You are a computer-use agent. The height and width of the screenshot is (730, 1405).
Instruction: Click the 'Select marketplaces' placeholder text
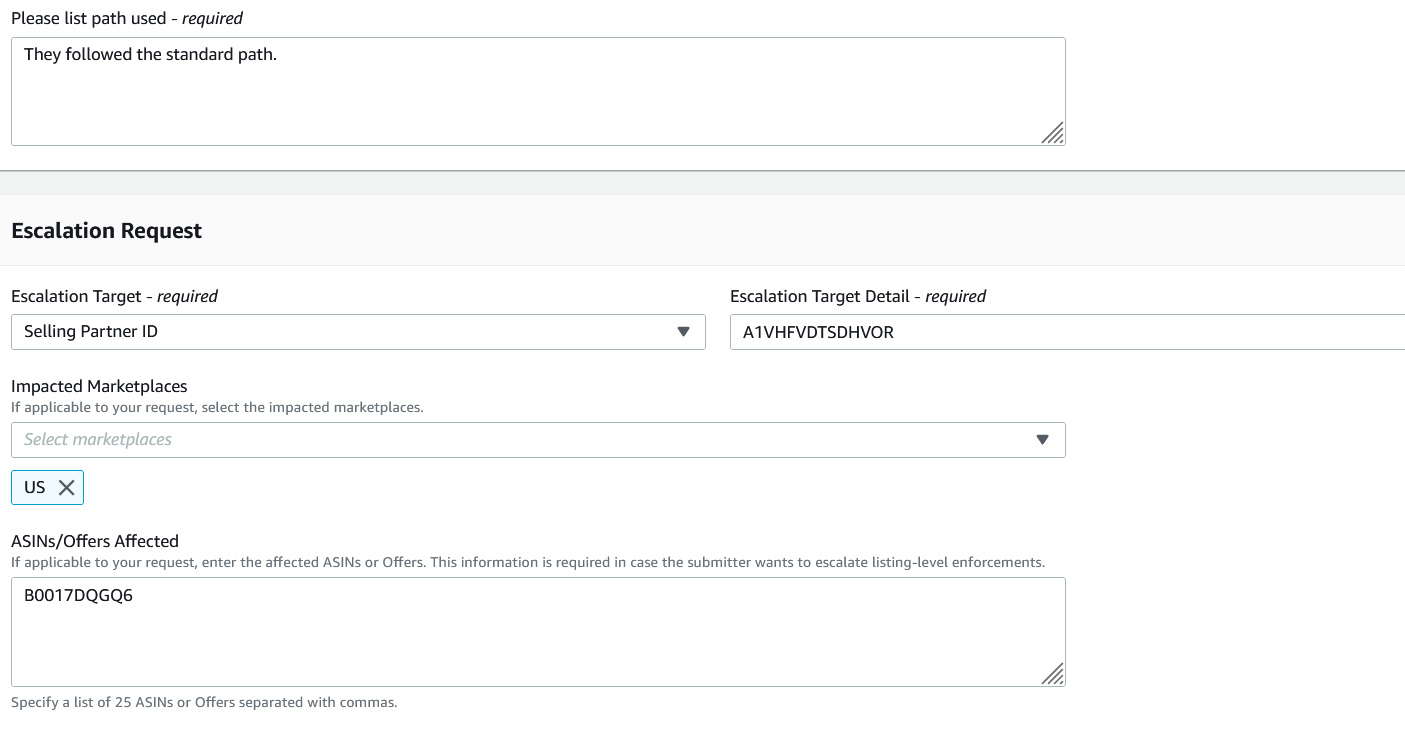click(x=98, y=440)
